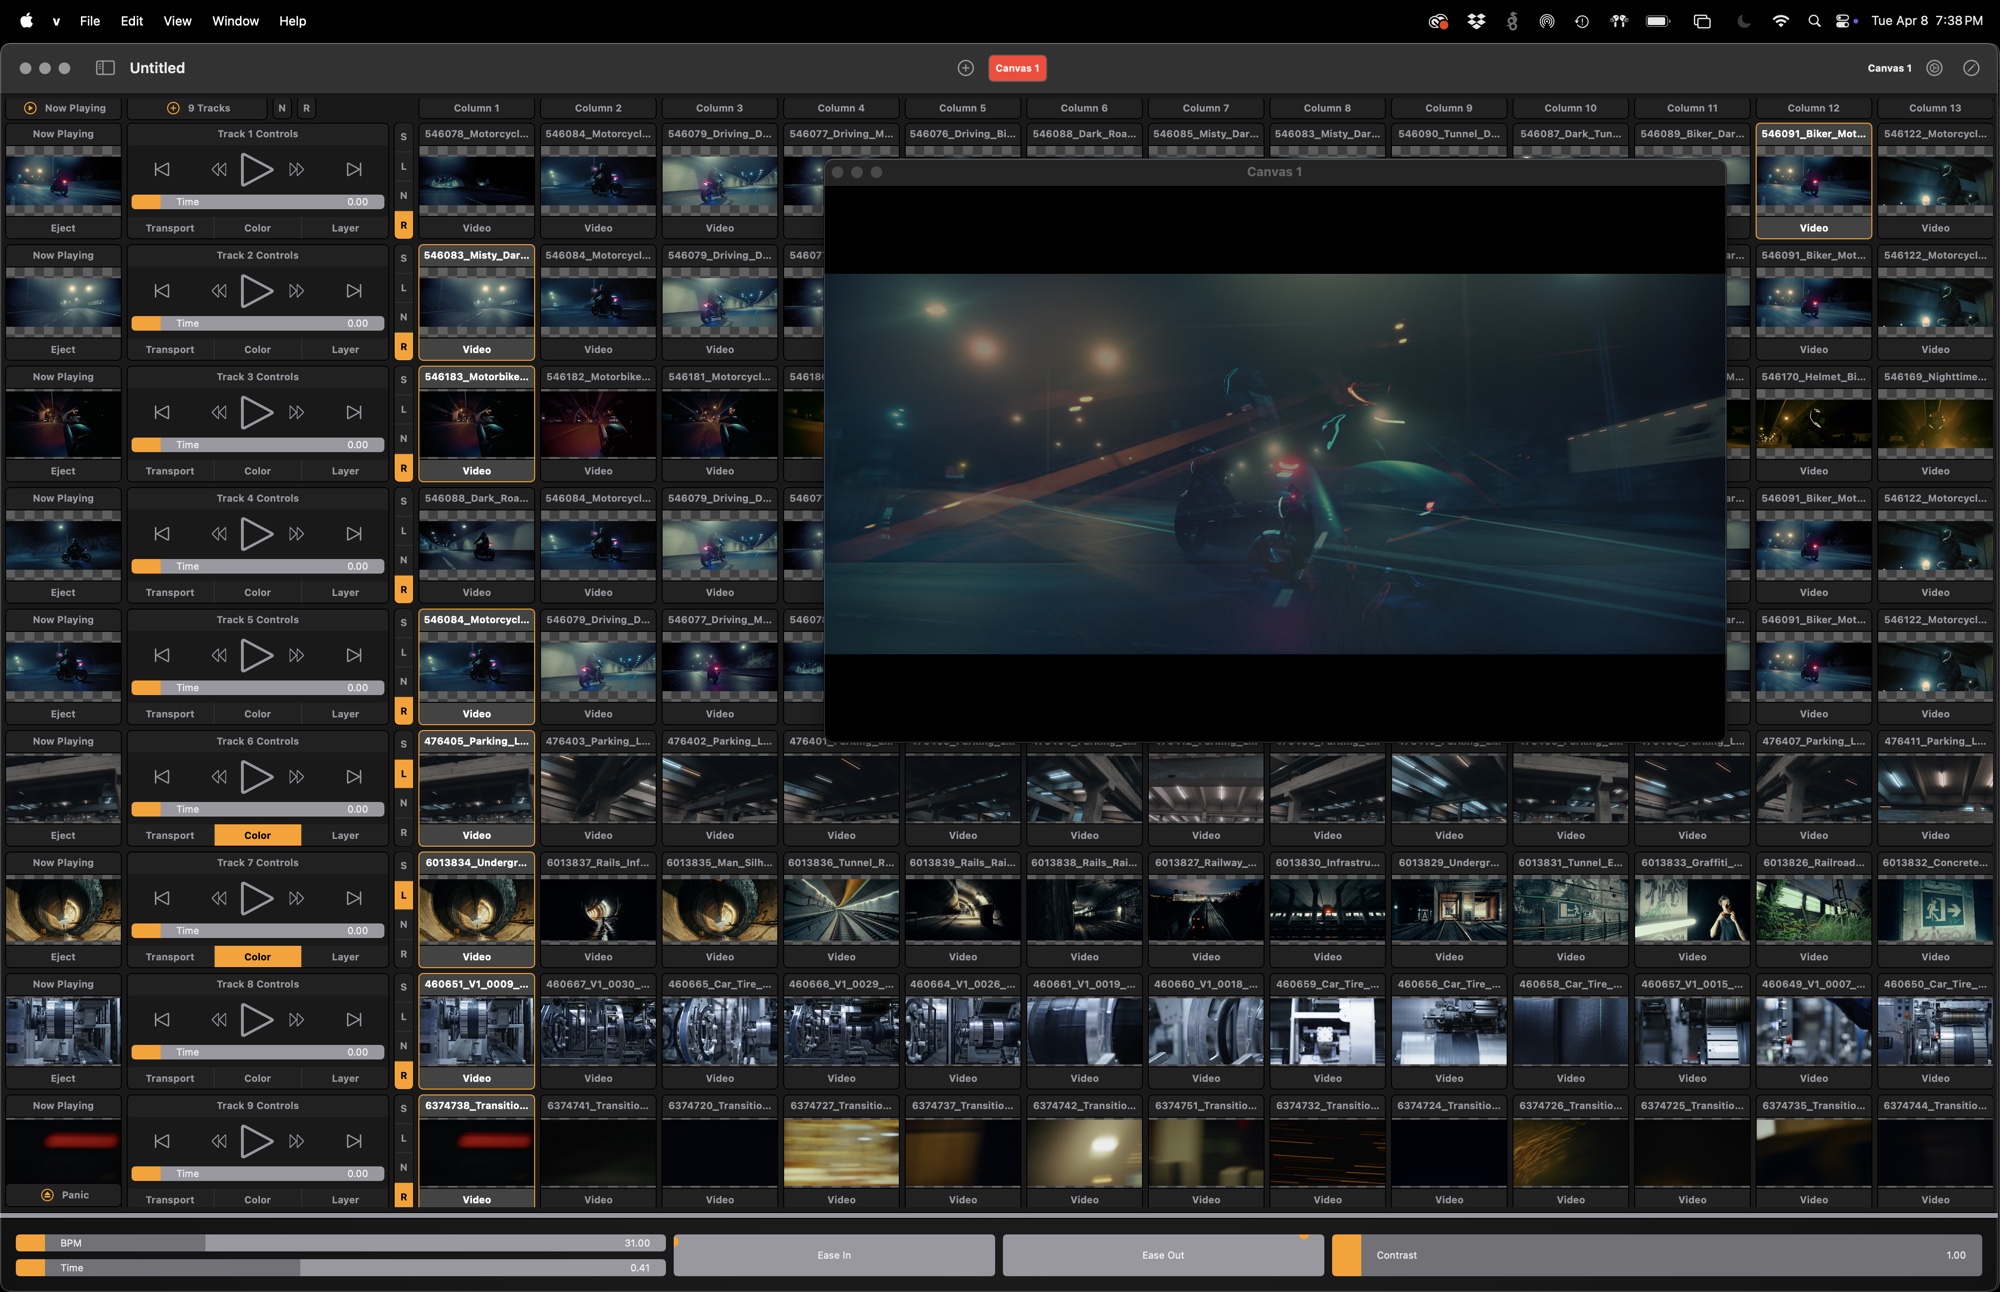
Task: Click the slashed-circle icon at top right
Action: pos(1971,68)
